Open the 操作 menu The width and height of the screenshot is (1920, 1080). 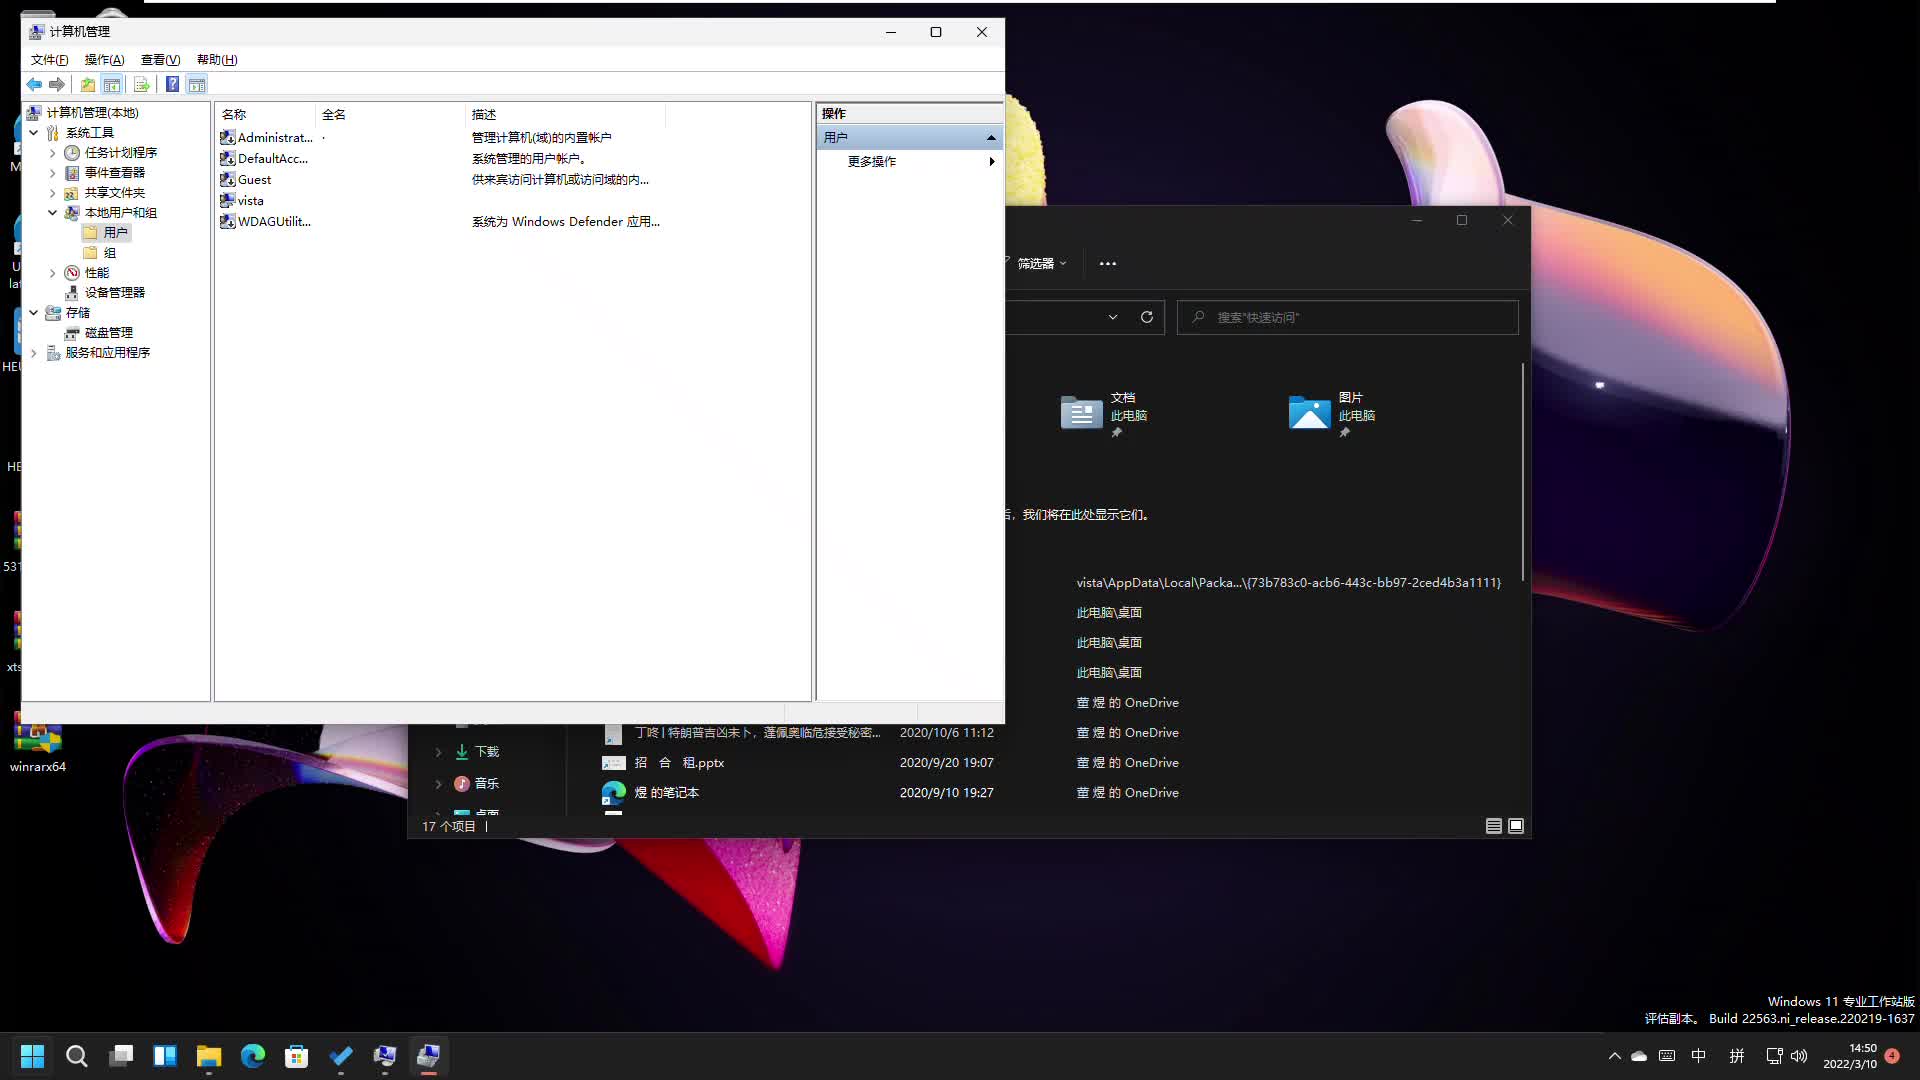point(104,60)
